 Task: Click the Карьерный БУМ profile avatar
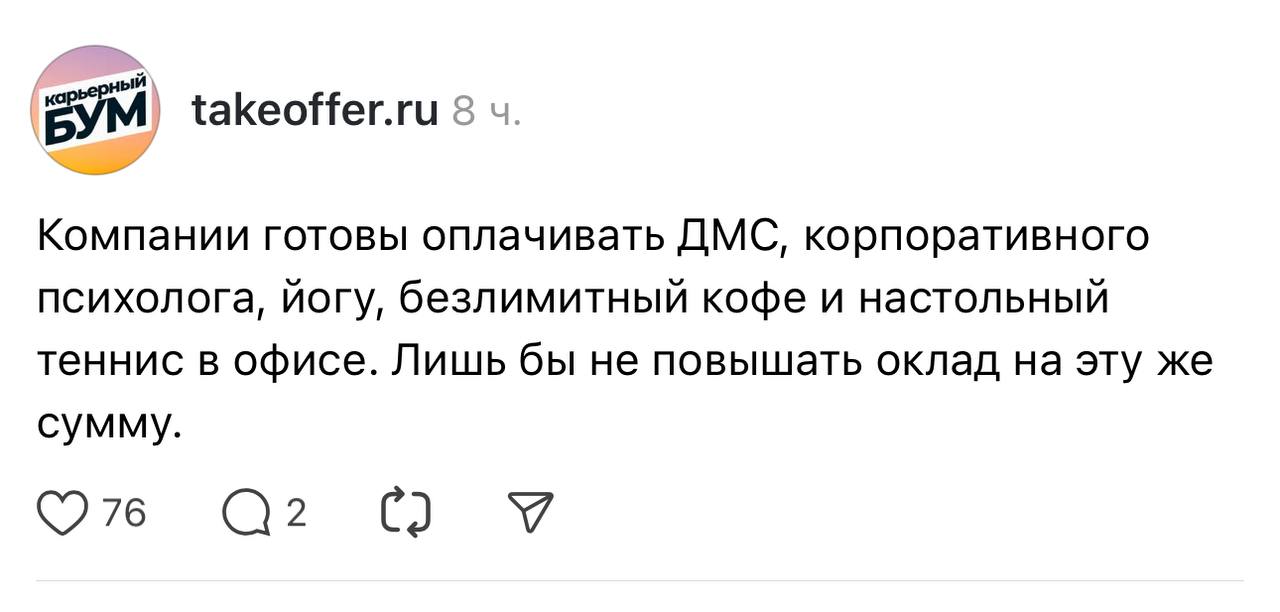click(x=97, y=111)
